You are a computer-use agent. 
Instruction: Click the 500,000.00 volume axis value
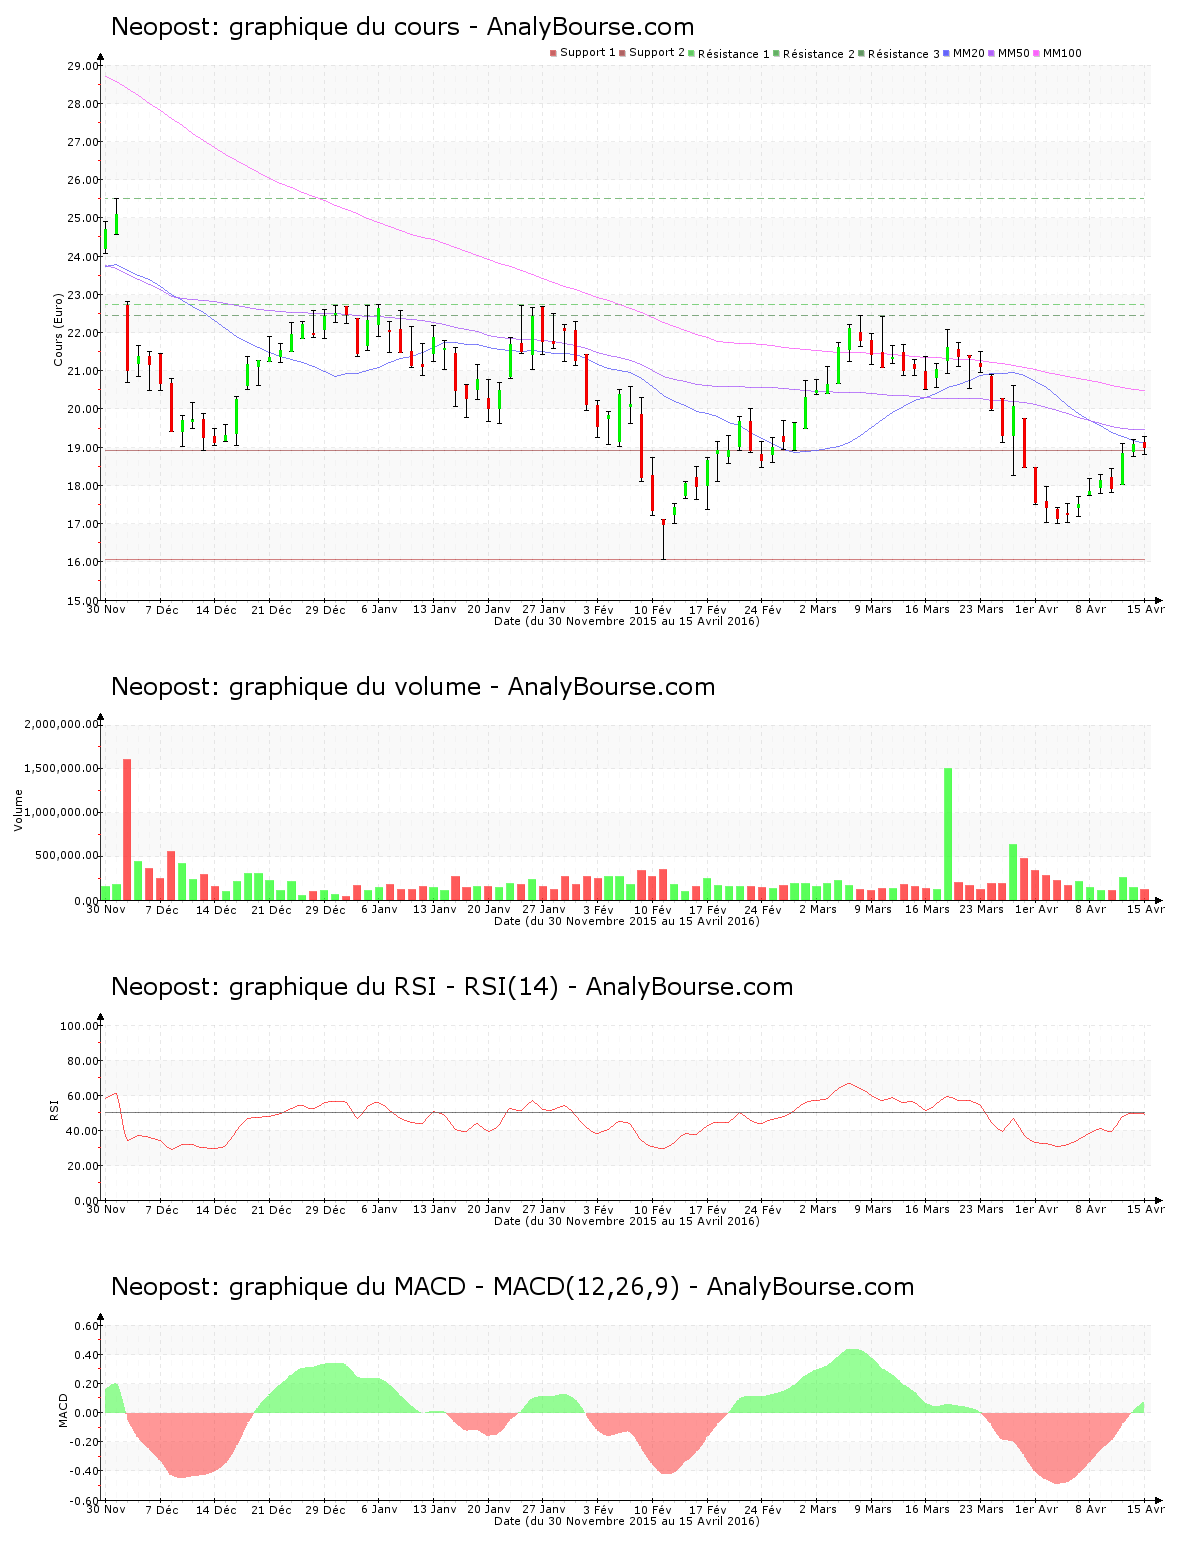point(66,856)
